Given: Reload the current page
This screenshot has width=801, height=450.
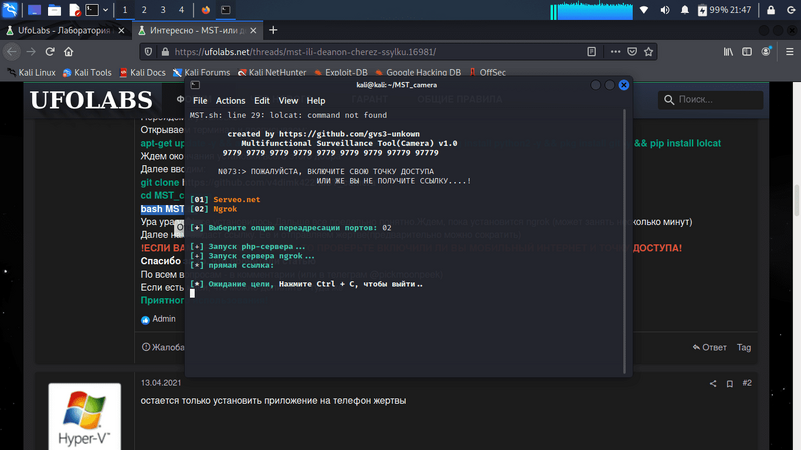Looking at the screenshot, I should pos(50,52).
